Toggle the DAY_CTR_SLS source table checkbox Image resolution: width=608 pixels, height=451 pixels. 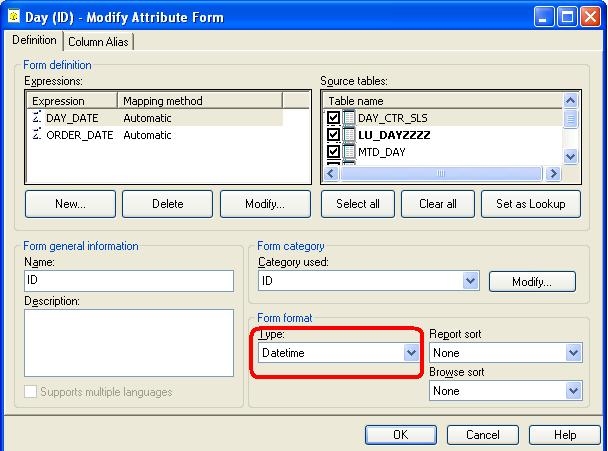tap(334, 118)
